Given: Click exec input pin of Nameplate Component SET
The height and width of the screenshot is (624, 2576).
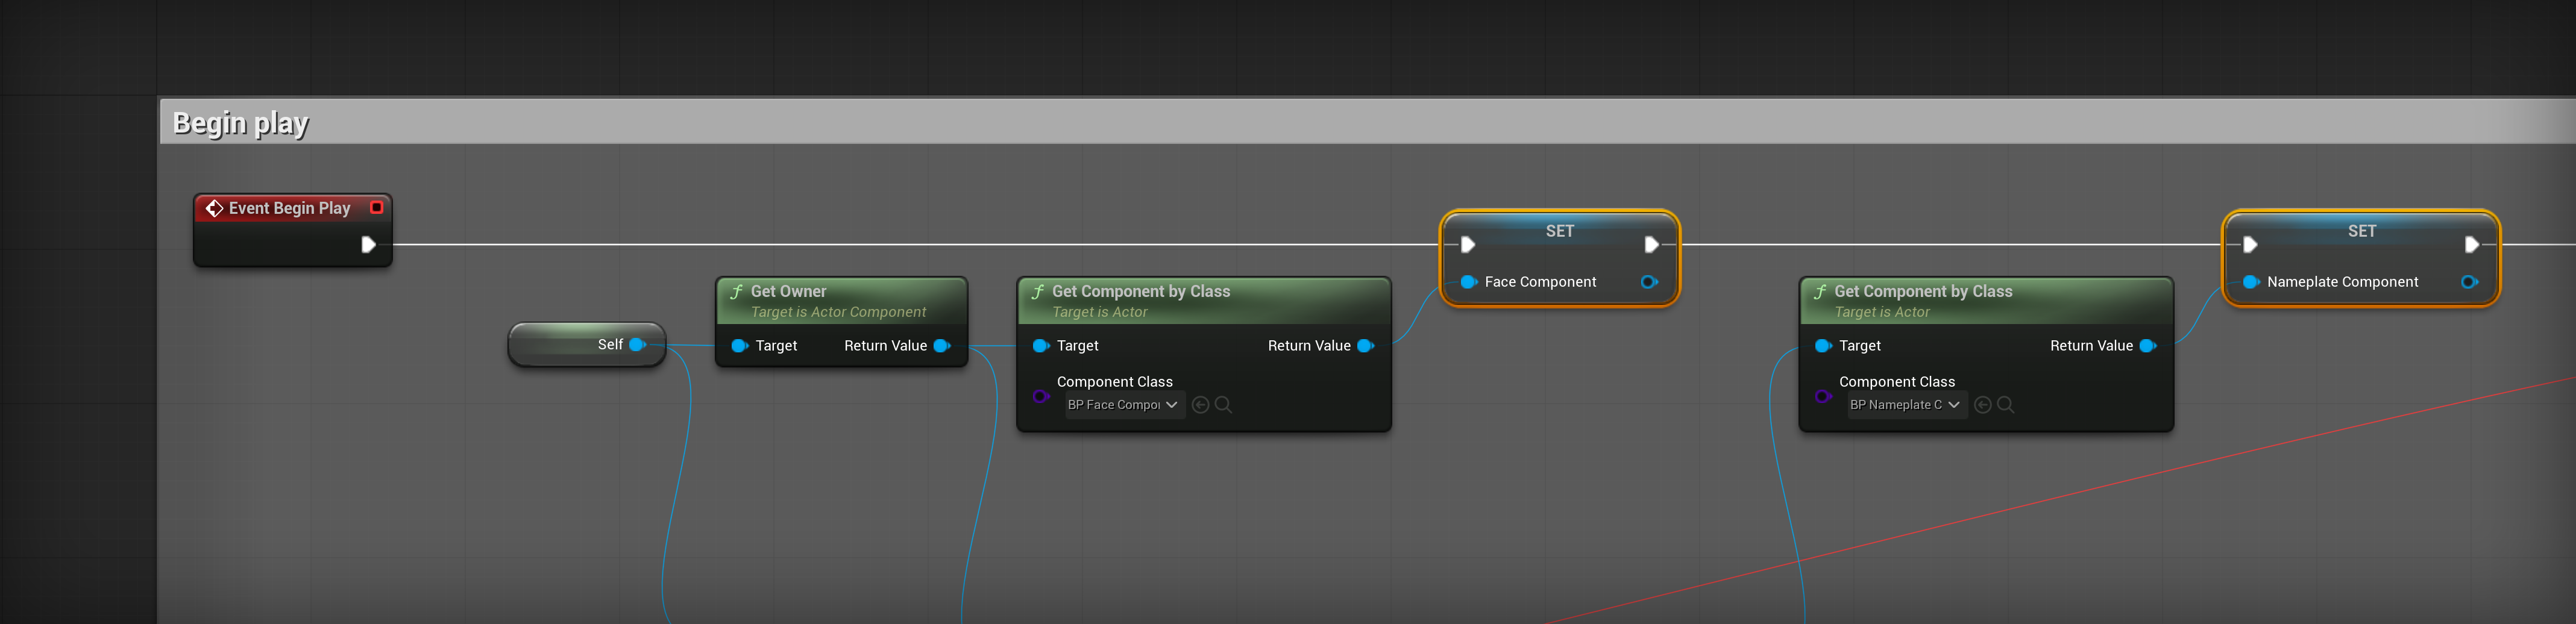Looking at the screenshot, I should point(2250,244).
